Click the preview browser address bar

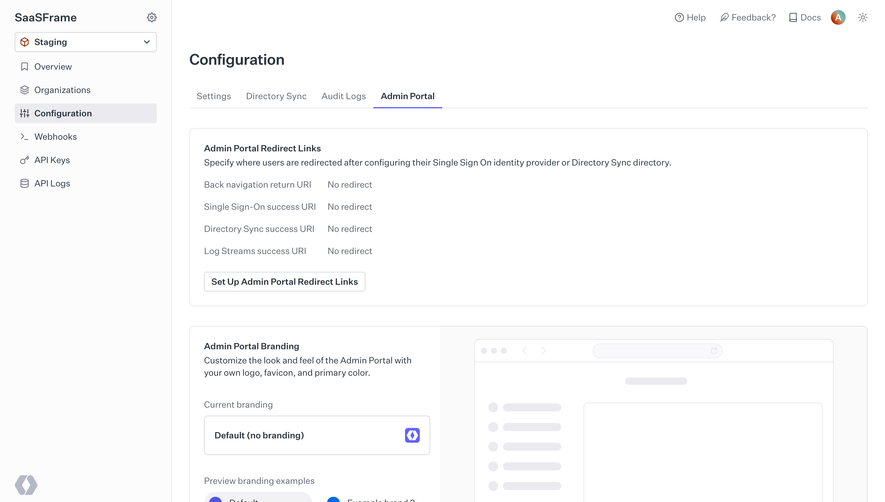pyautogui.click(x=658, y=351)
